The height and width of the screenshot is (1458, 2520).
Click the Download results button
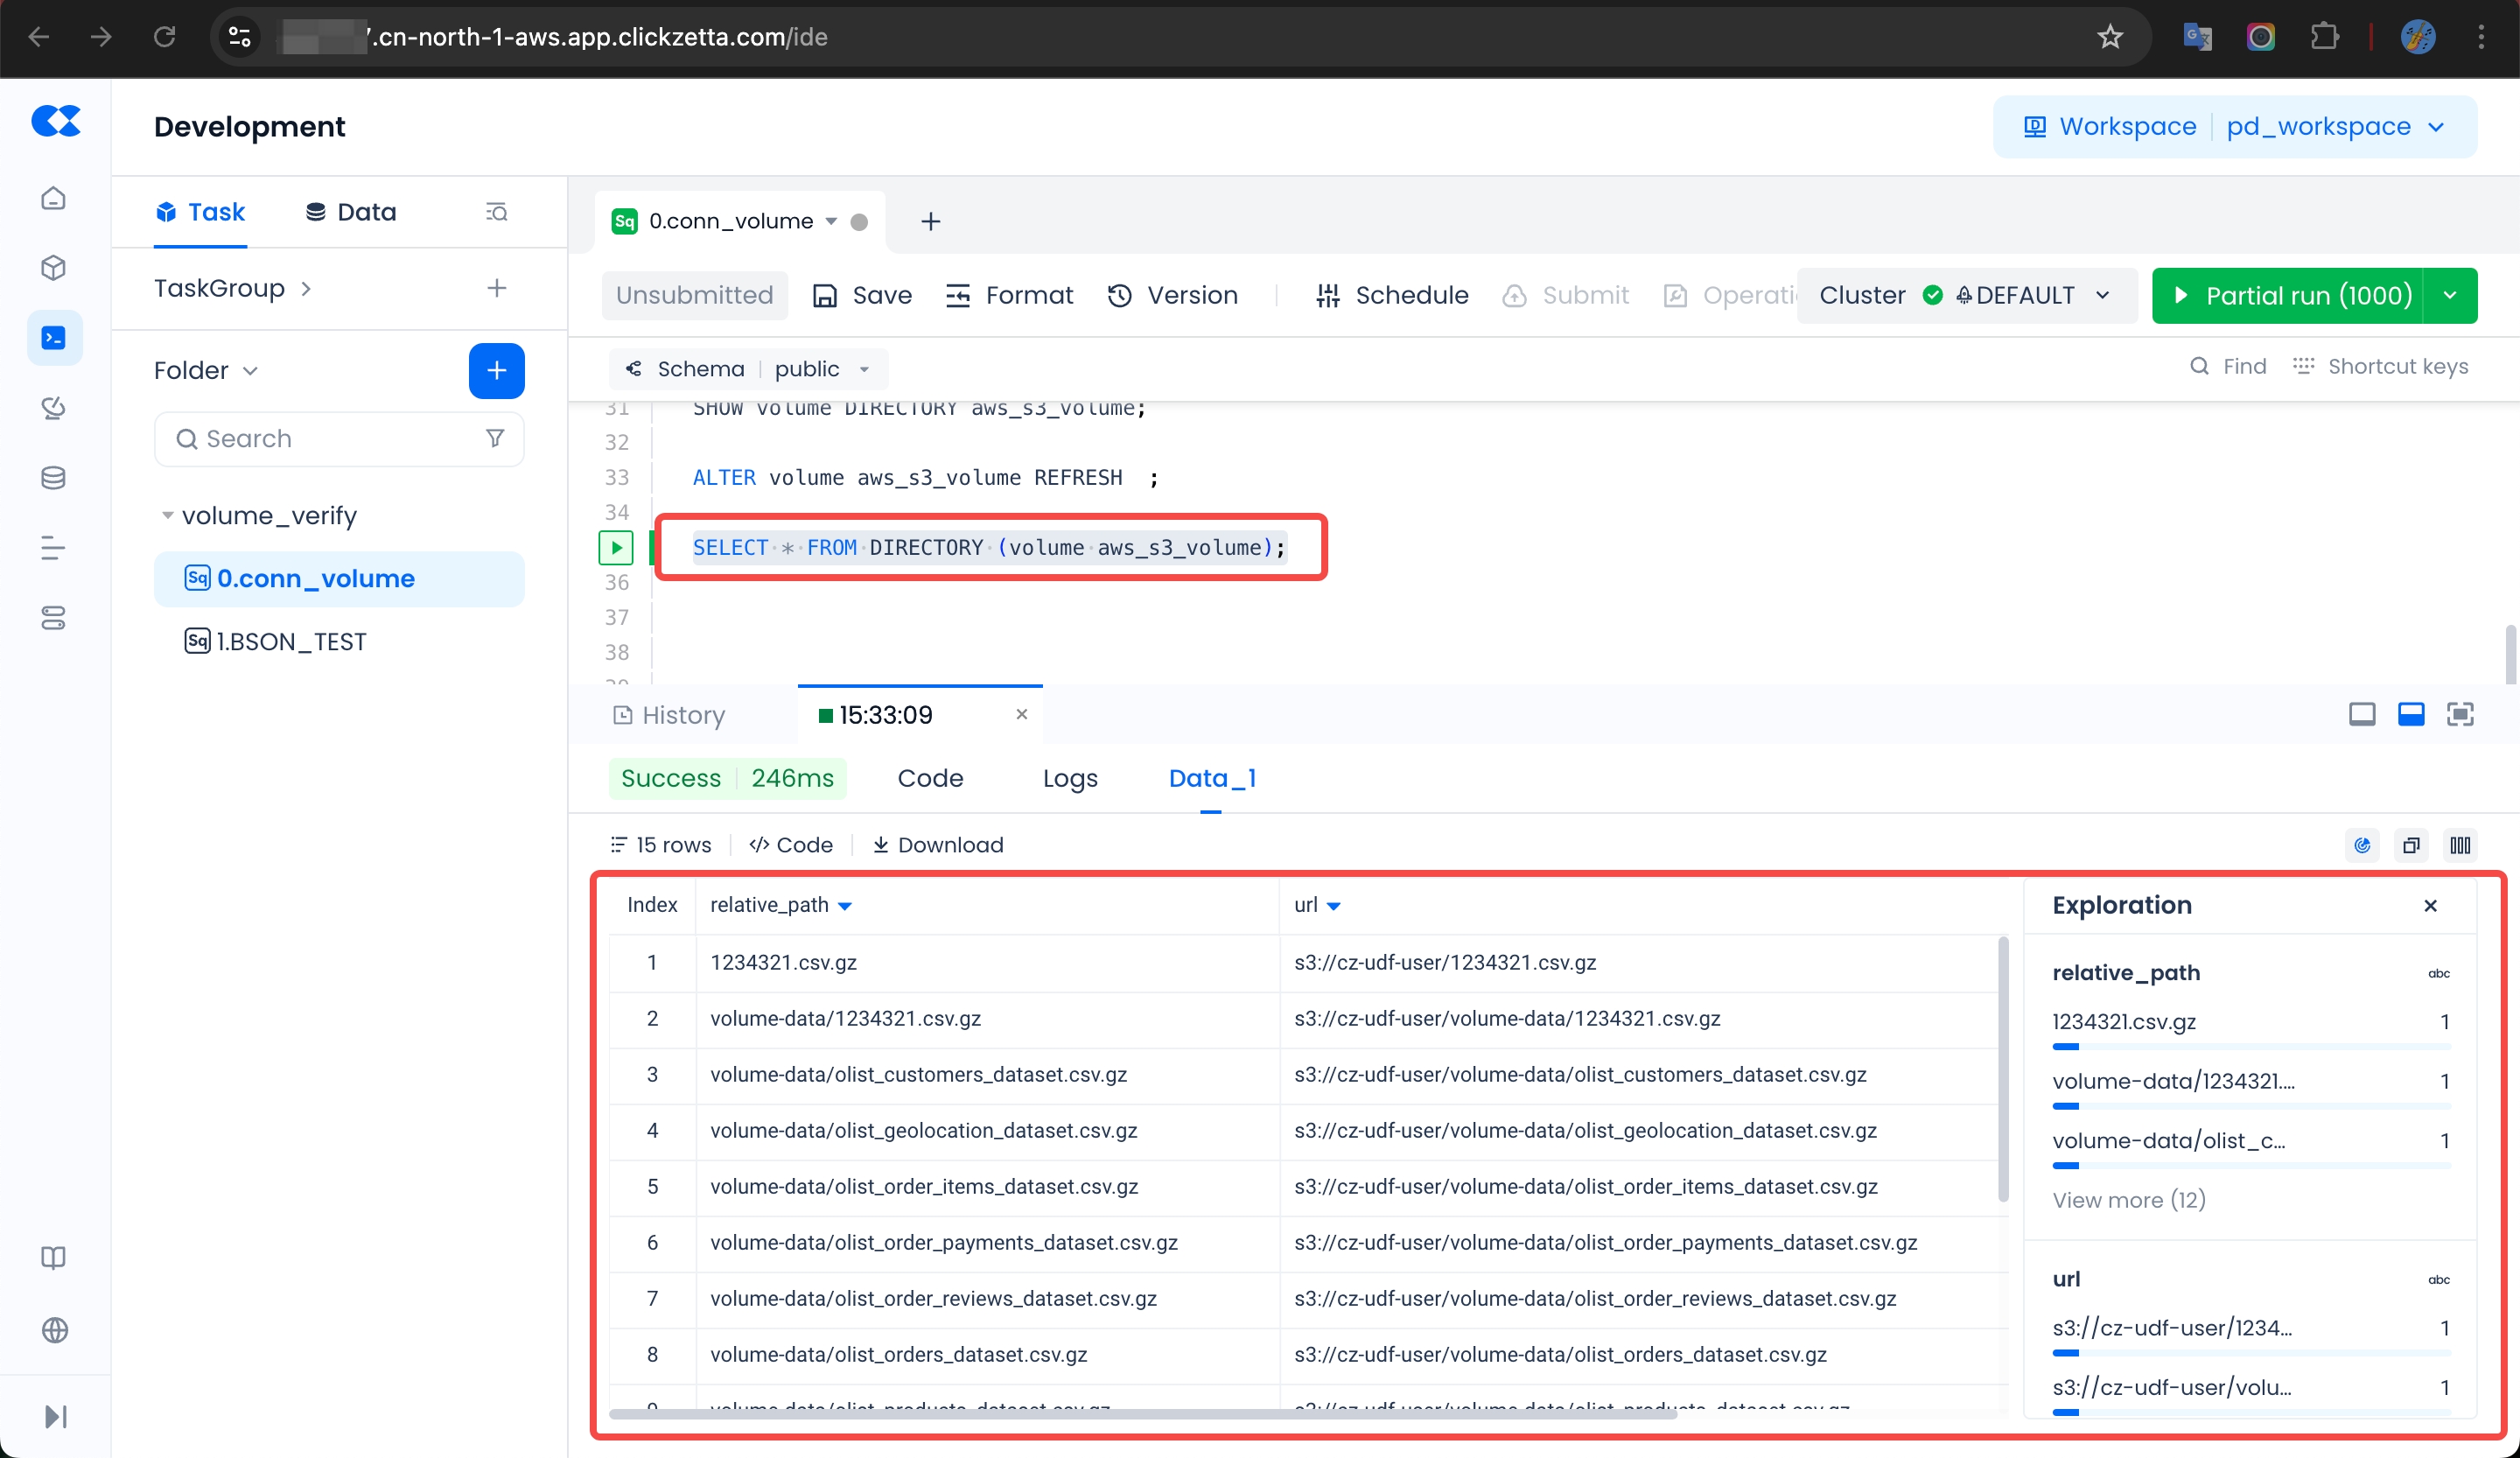point(937,845)
